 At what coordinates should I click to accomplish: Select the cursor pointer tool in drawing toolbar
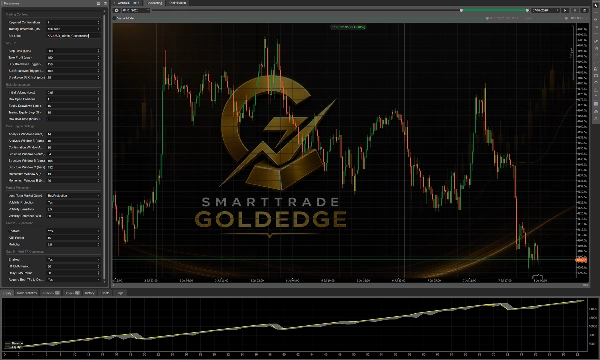tap(596, 5)
